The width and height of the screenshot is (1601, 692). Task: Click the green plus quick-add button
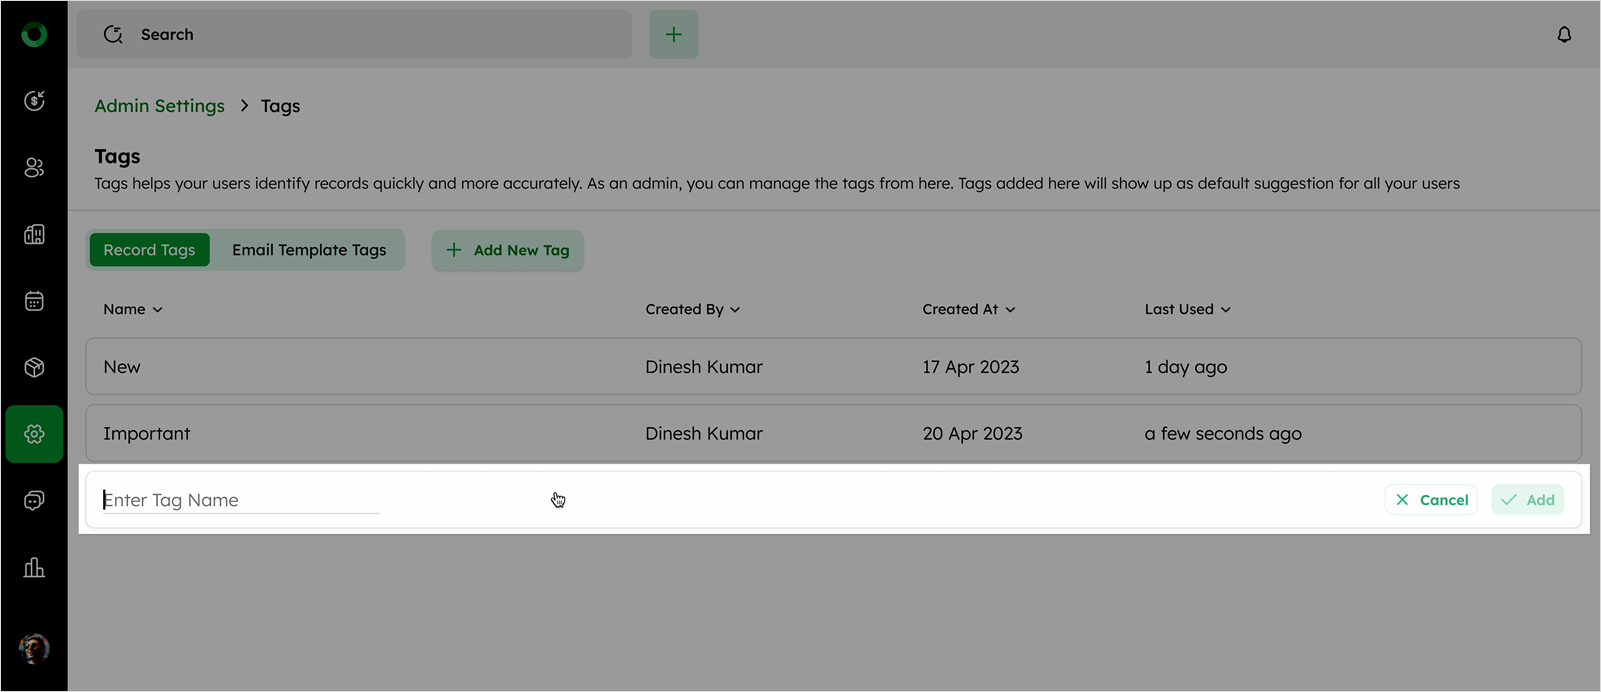[x=674, y=35]
